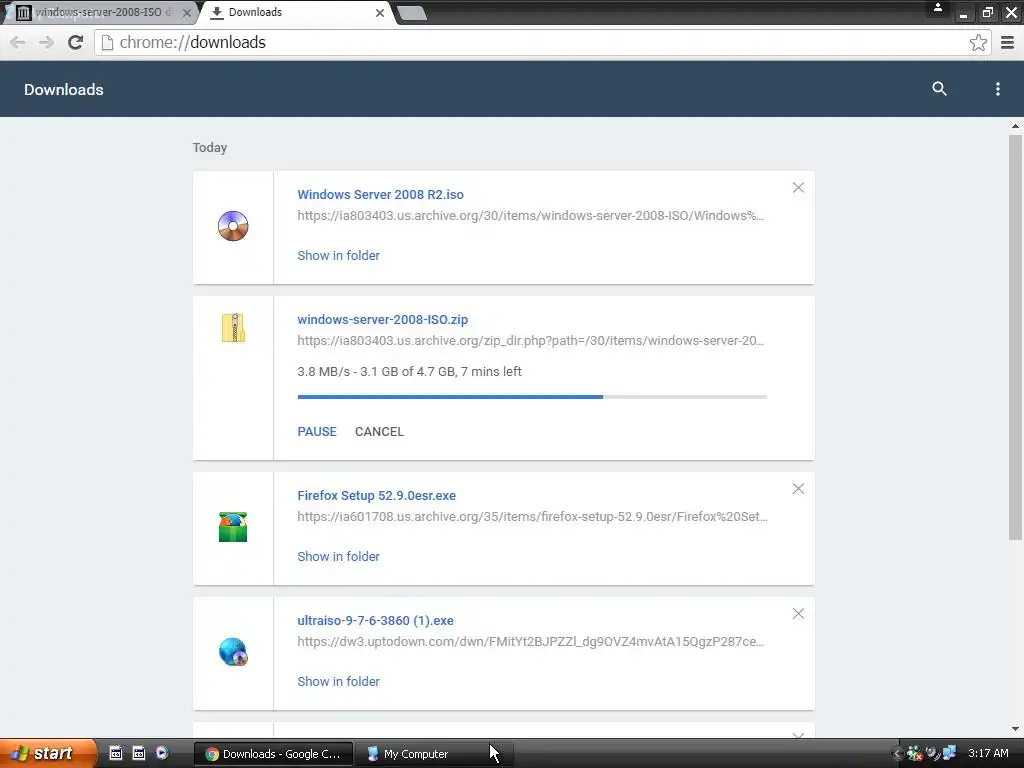Screen dimensions: 1024x768
Task: Open the Windows Start menu
Action: [x=48, y=754]
